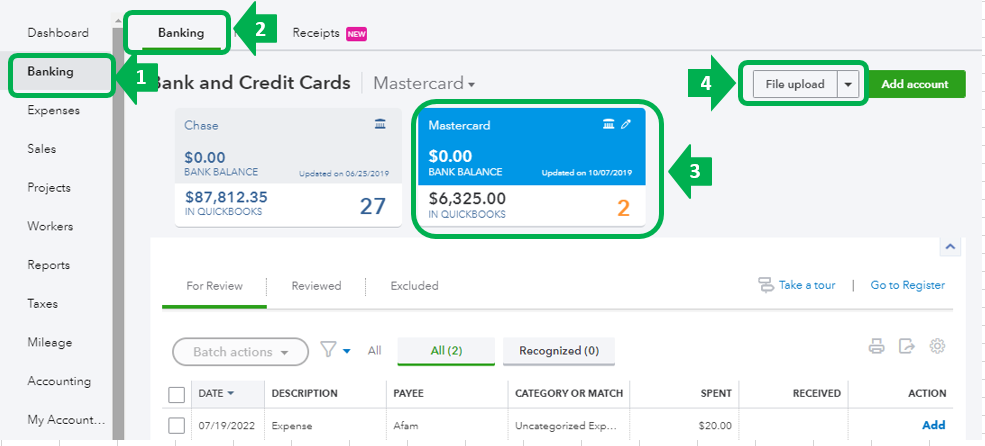The image size is (985, 446).
Task: Click the print icon above the table
Action: [877, 347]
